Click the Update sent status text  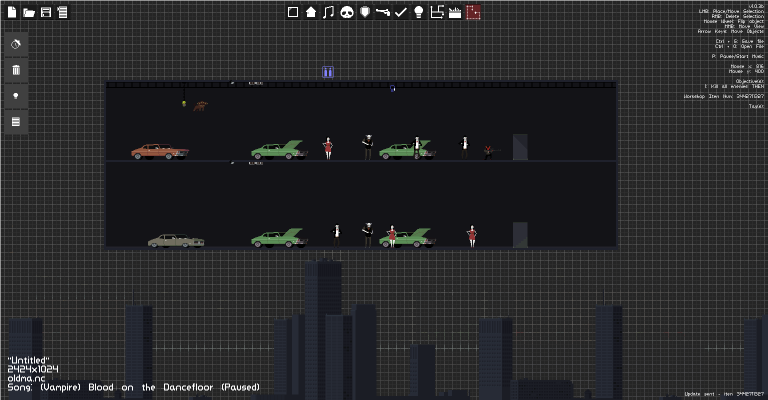coord(724,394)
